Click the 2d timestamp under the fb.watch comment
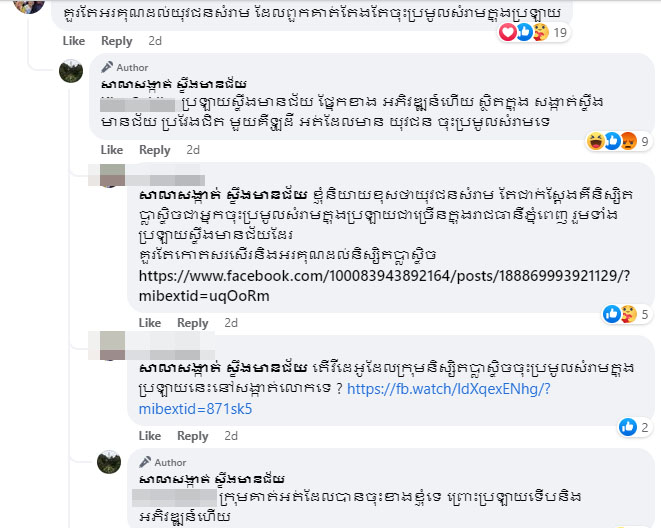The width and height of the screenshot is (661, 528). pos(231,436)
